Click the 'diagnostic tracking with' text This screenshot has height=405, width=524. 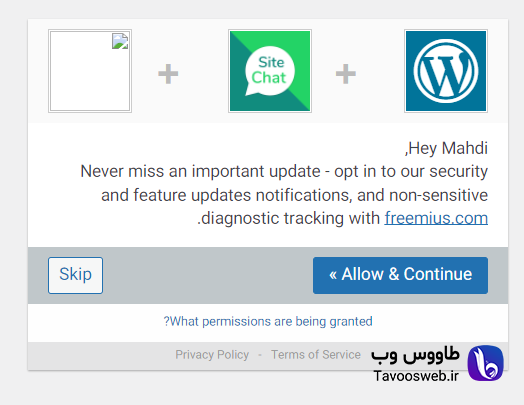coord(290,219)
